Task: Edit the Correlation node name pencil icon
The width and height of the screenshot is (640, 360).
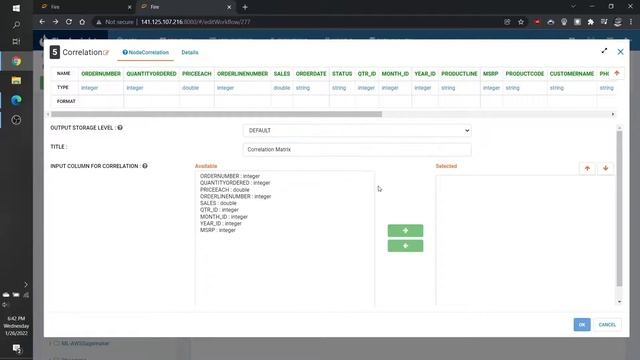Action: (x=106, y=52)
